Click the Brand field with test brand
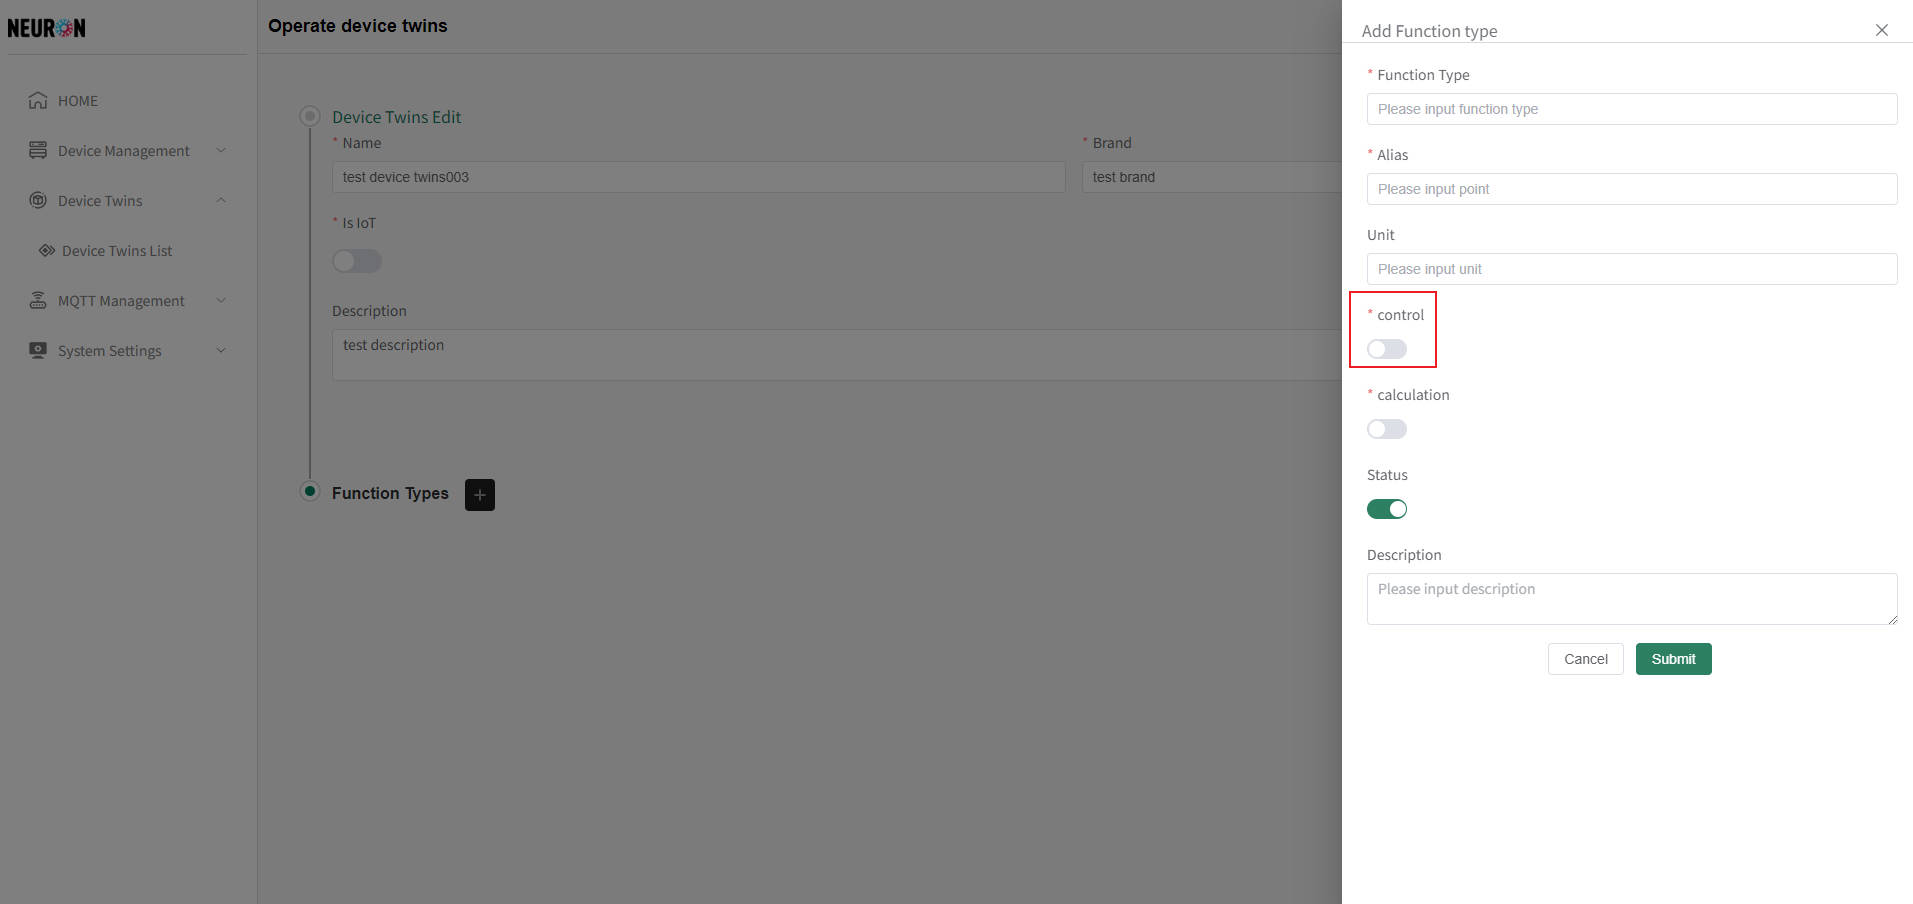This screenshot has height=904, width=1913. (x=1212, y=177)
